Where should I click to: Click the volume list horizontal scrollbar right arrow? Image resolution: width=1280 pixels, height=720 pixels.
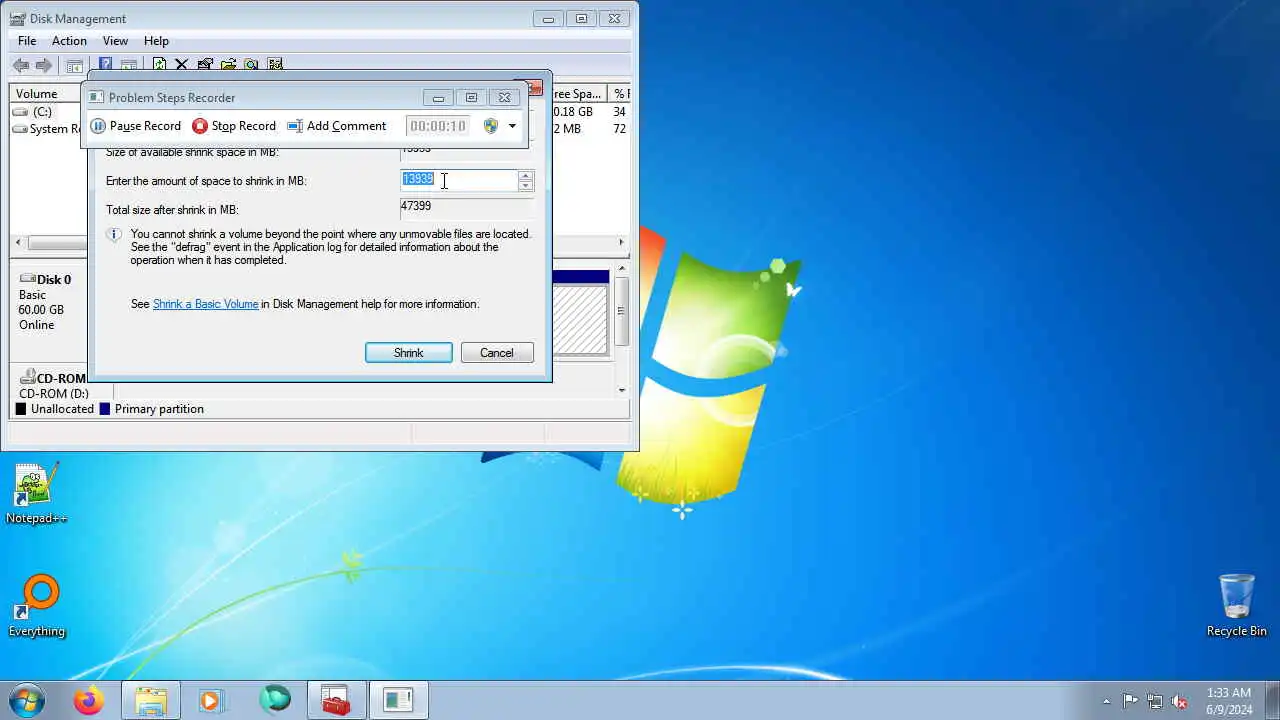point(621,242)
